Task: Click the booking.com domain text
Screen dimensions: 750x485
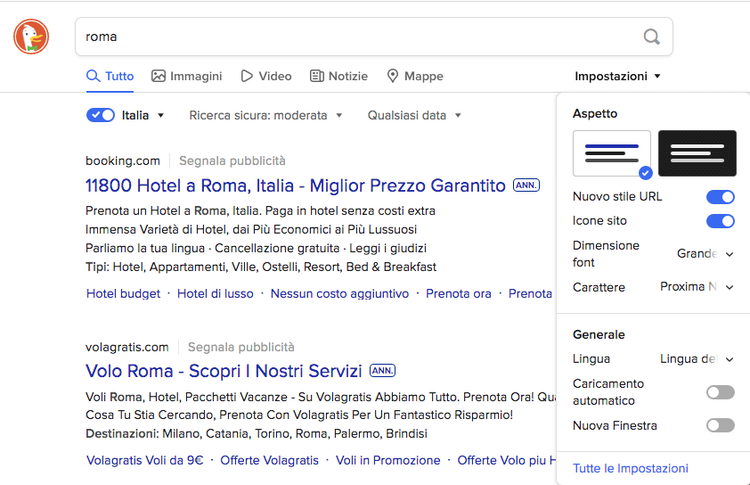Action: pyautogui.click(x=122, y=161)
